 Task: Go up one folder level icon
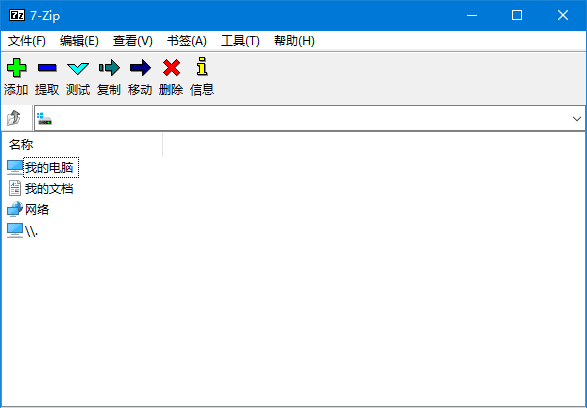click(x=14, y=118)
